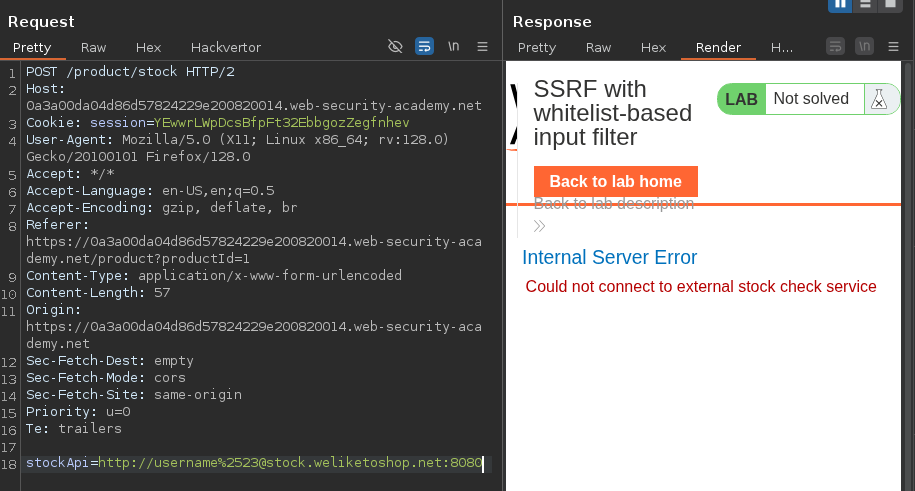Open the Hackvertor tab in Request
Image resolution: width=915 pixels, height=491 pixels.
coord(226,47)
